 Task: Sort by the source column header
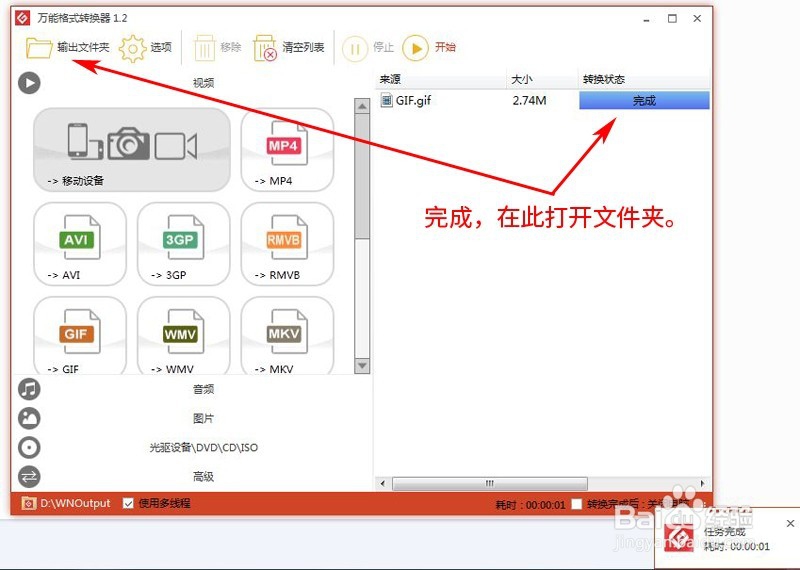pyautogui.click(x=441, y=80)
